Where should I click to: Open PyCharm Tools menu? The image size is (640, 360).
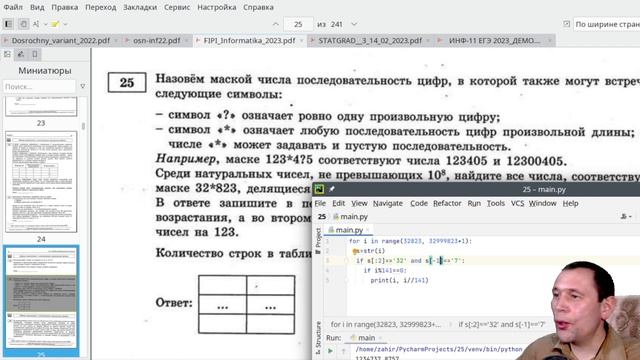496,203
